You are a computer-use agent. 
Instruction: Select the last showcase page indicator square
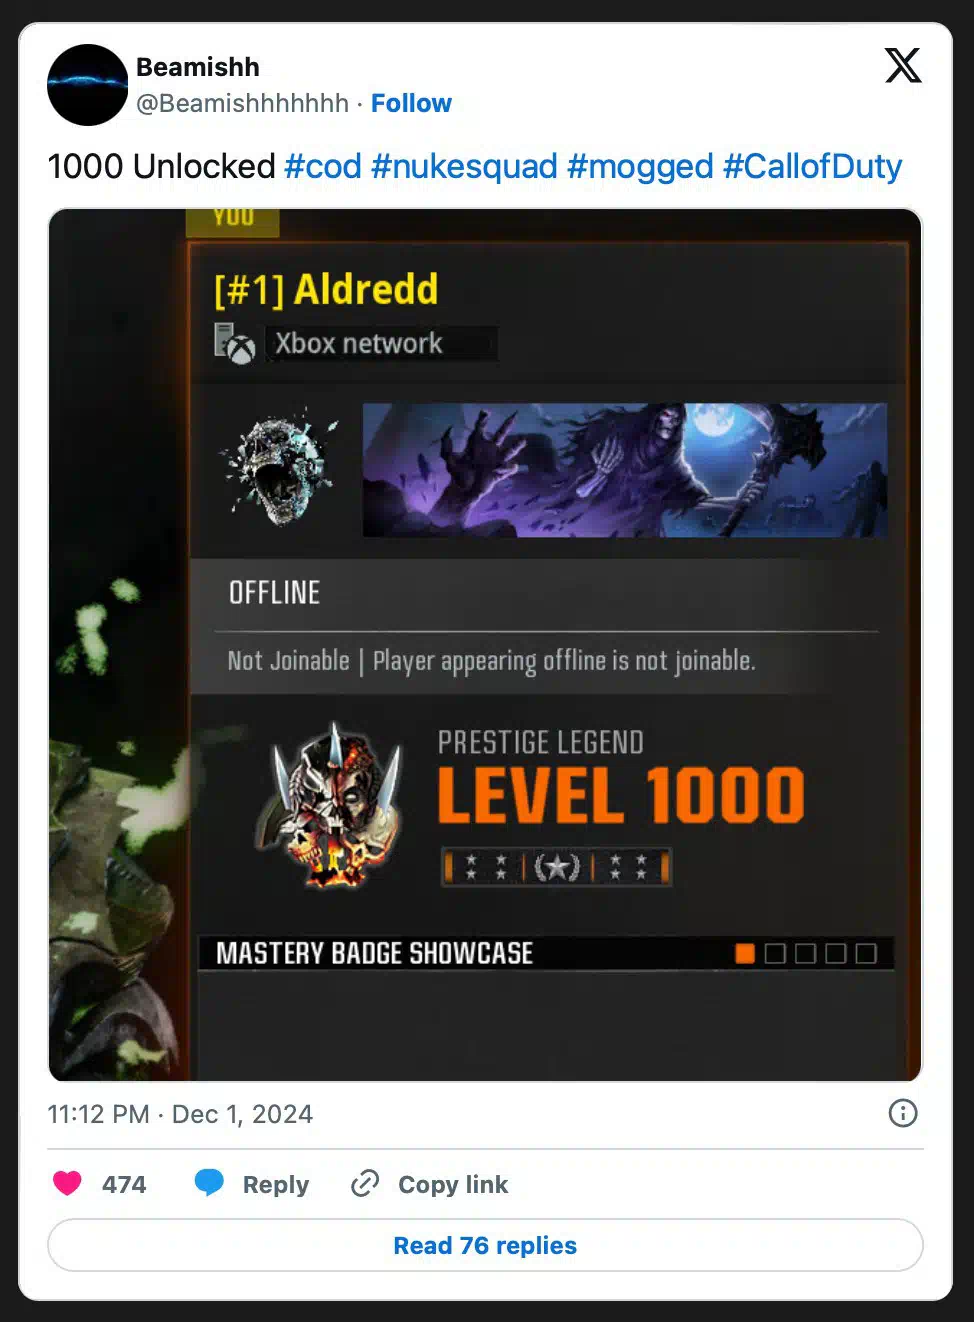866,953
